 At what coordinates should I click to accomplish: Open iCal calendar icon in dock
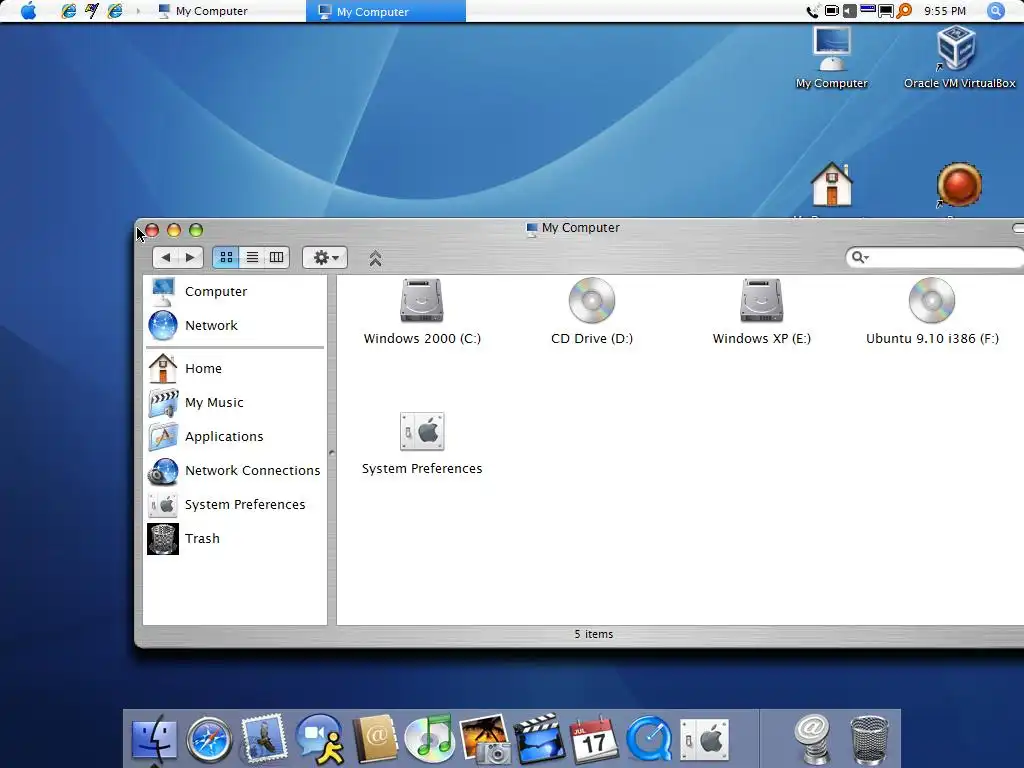point(593,739)
